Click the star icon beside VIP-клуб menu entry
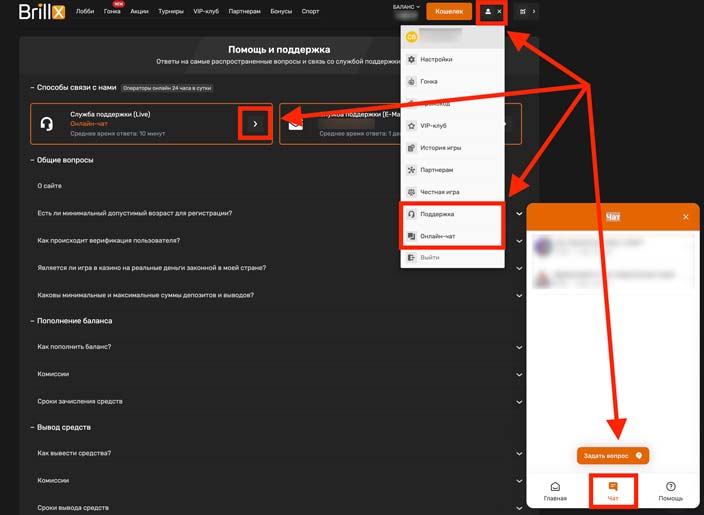The height and width of the screenshot is (515, 704). tap(411, 126)
